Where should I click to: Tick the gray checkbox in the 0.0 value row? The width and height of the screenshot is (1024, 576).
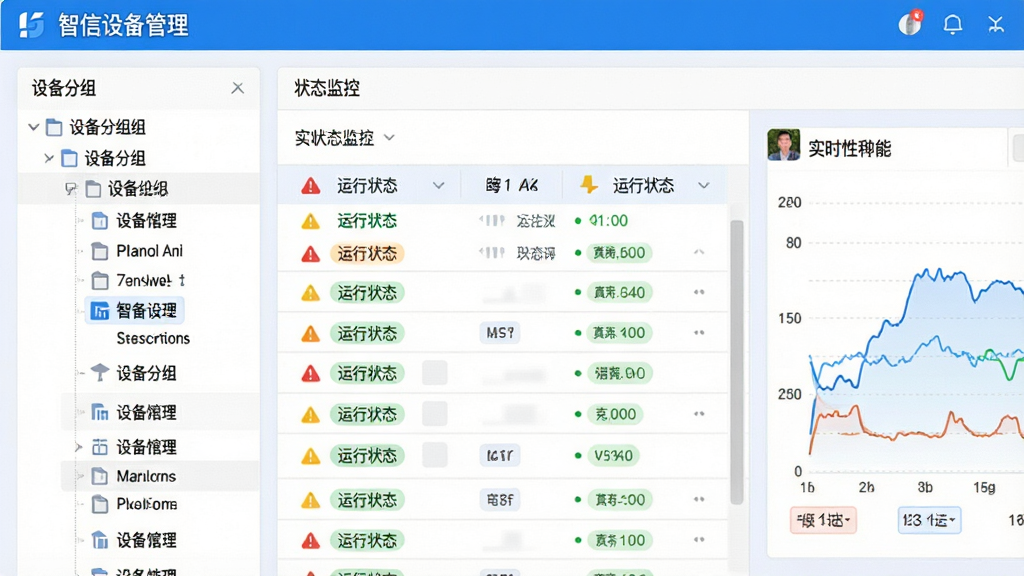click(x=434, y=374)
